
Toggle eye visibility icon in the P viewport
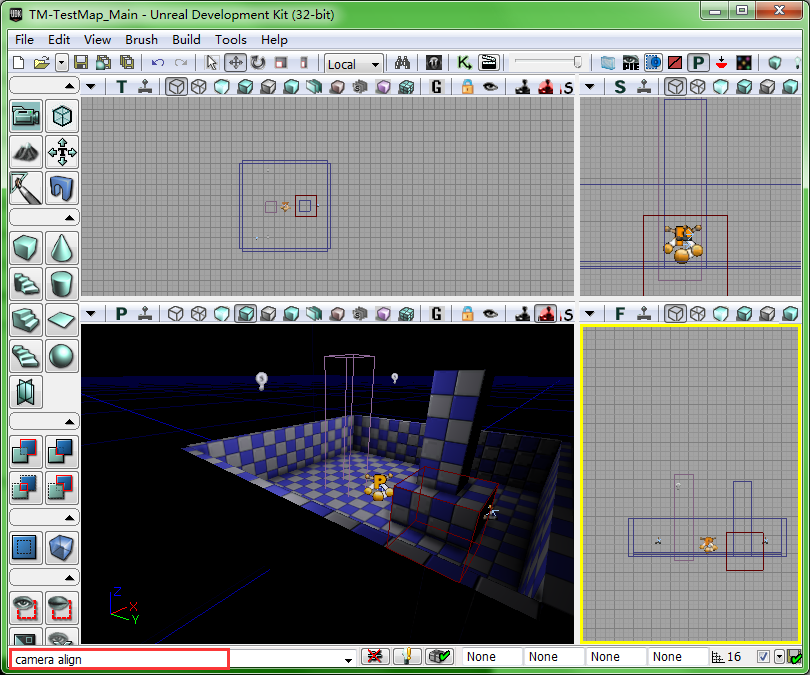(490, 313)
